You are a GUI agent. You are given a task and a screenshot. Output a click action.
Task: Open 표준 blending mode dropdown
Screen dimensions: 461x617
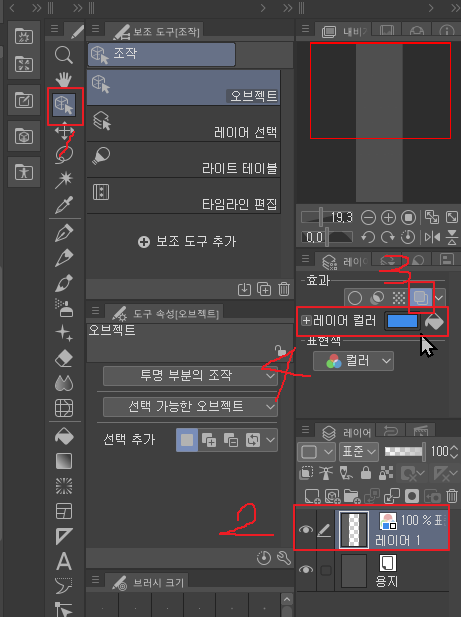pyautogui.click(x=359, y=451)
